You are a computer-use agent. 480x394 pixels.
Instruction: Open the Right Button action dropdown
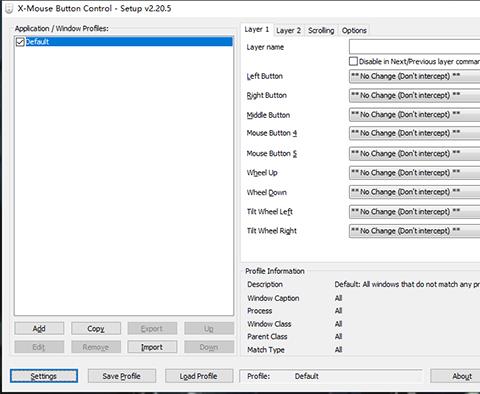(x=414, y=96)
